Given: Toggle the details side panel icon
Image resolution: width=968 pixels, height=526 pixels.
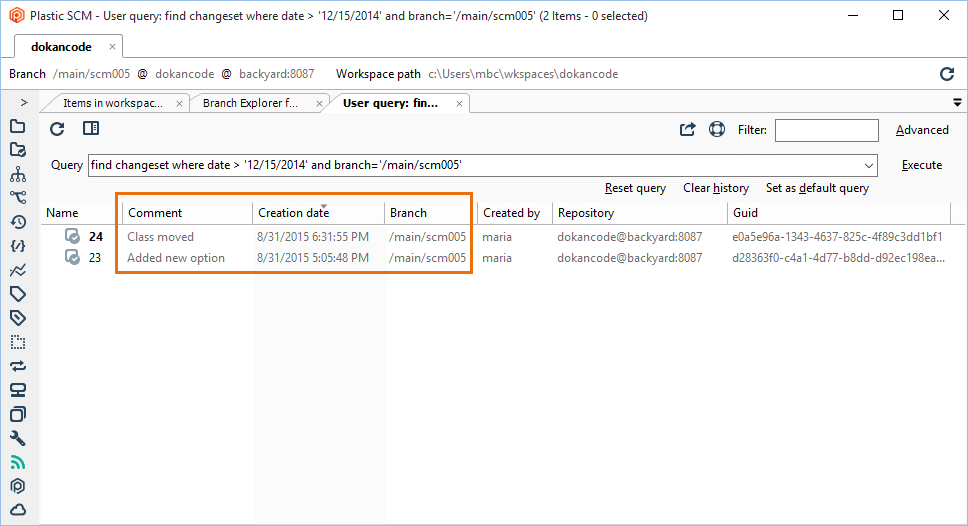Looking at the screenshot, I should point(91,129).
